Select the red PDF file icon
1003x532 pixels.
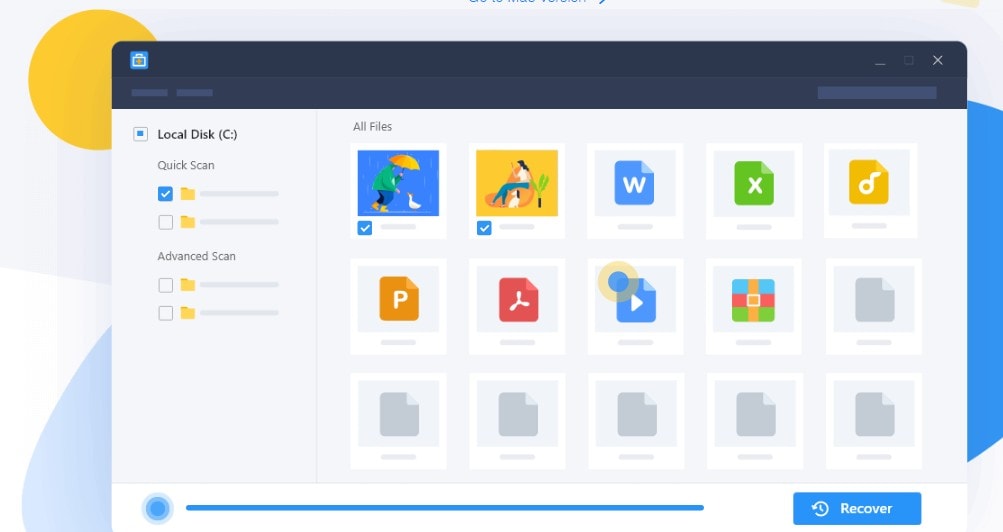click(x=518, y=299)
